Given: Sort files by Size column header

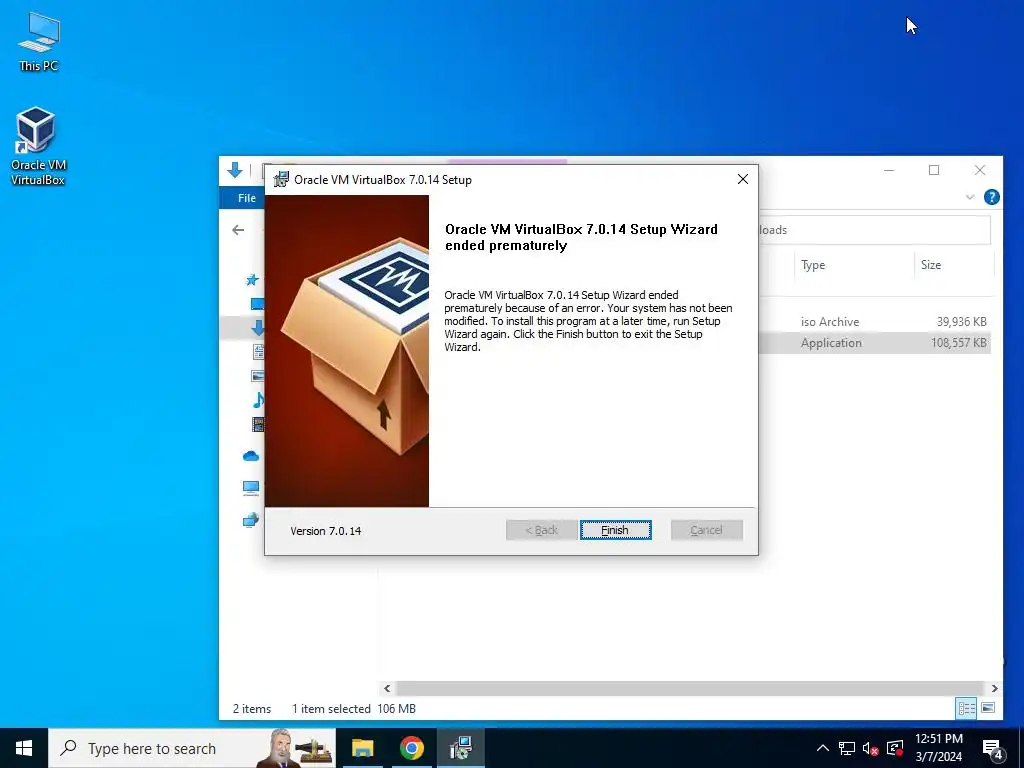Looking at the screenshot, I should 931,264.
